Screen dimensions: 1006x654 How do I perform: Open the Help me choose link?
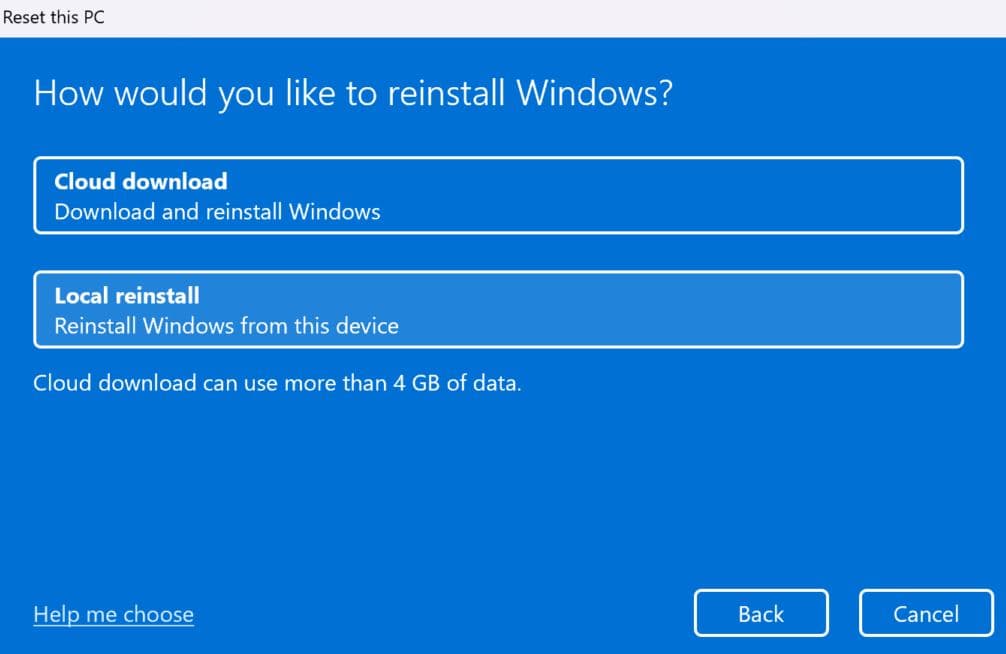tap(113, 614)
